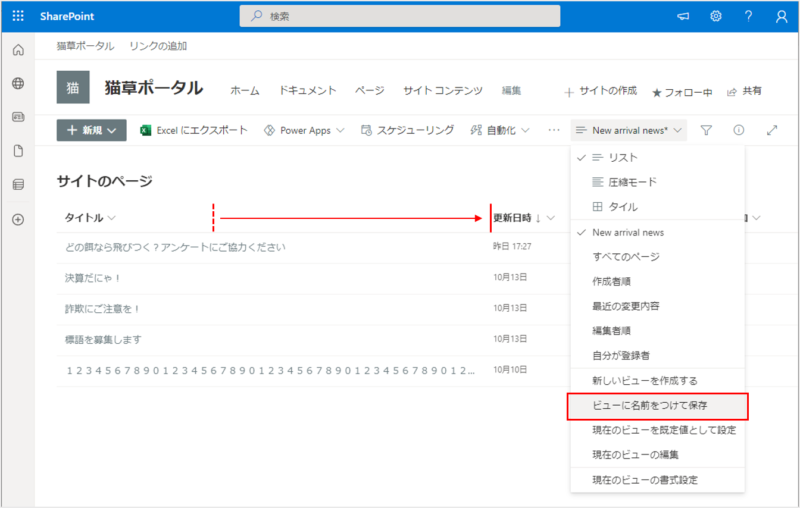
Task: Open the サイト コンテンツ navigation link
Action: [x=443, y=90]
